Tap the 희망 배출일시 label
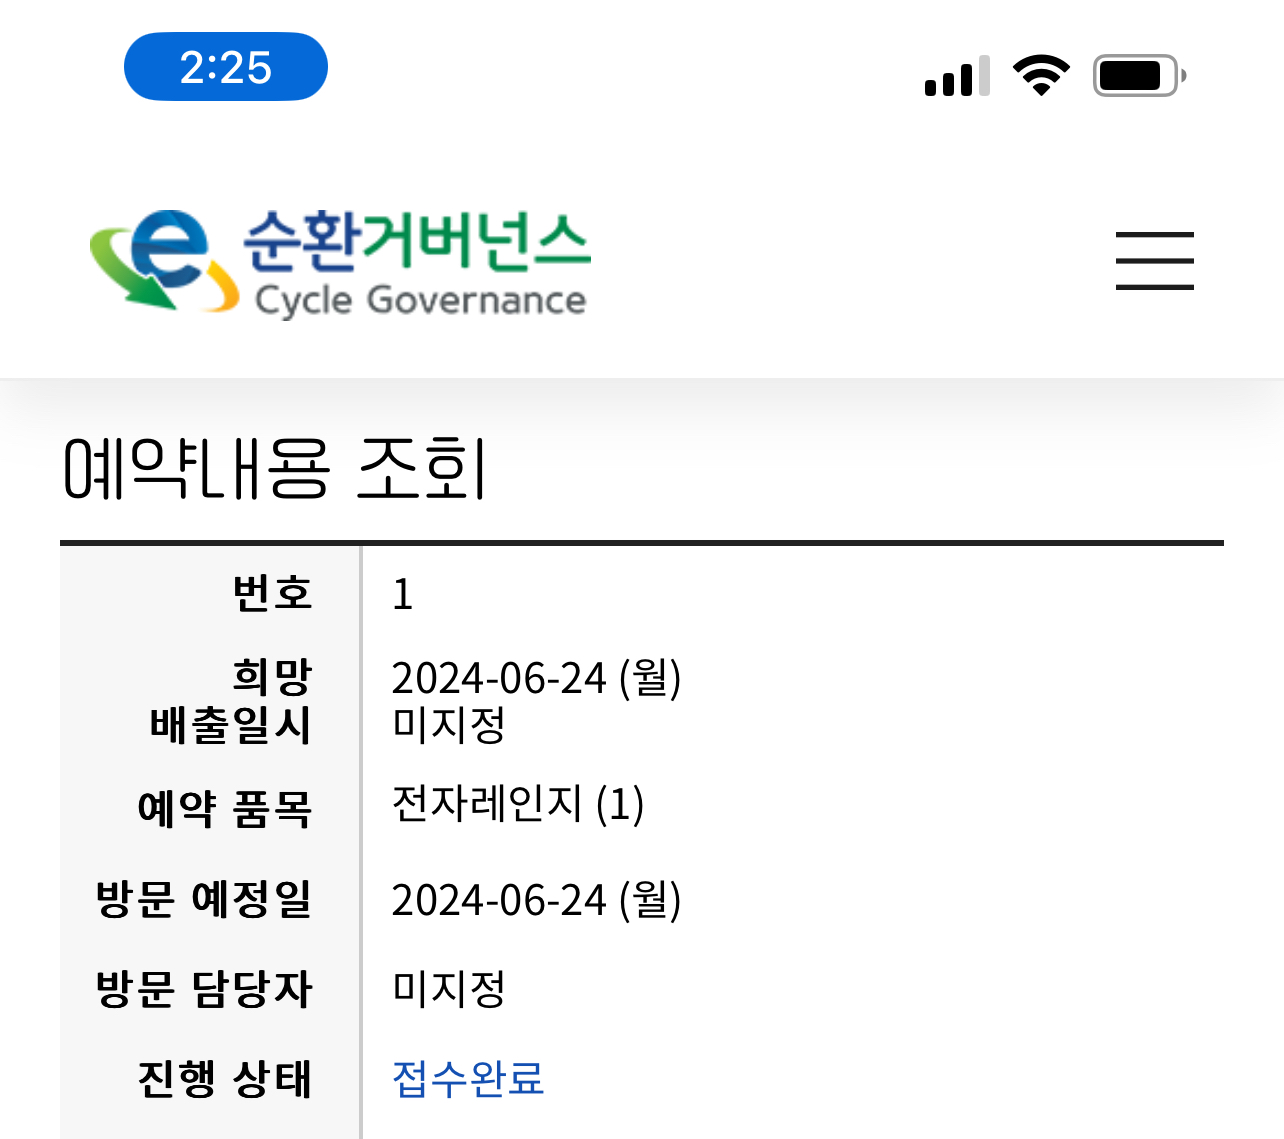1284x1139 pixels. 231,701
